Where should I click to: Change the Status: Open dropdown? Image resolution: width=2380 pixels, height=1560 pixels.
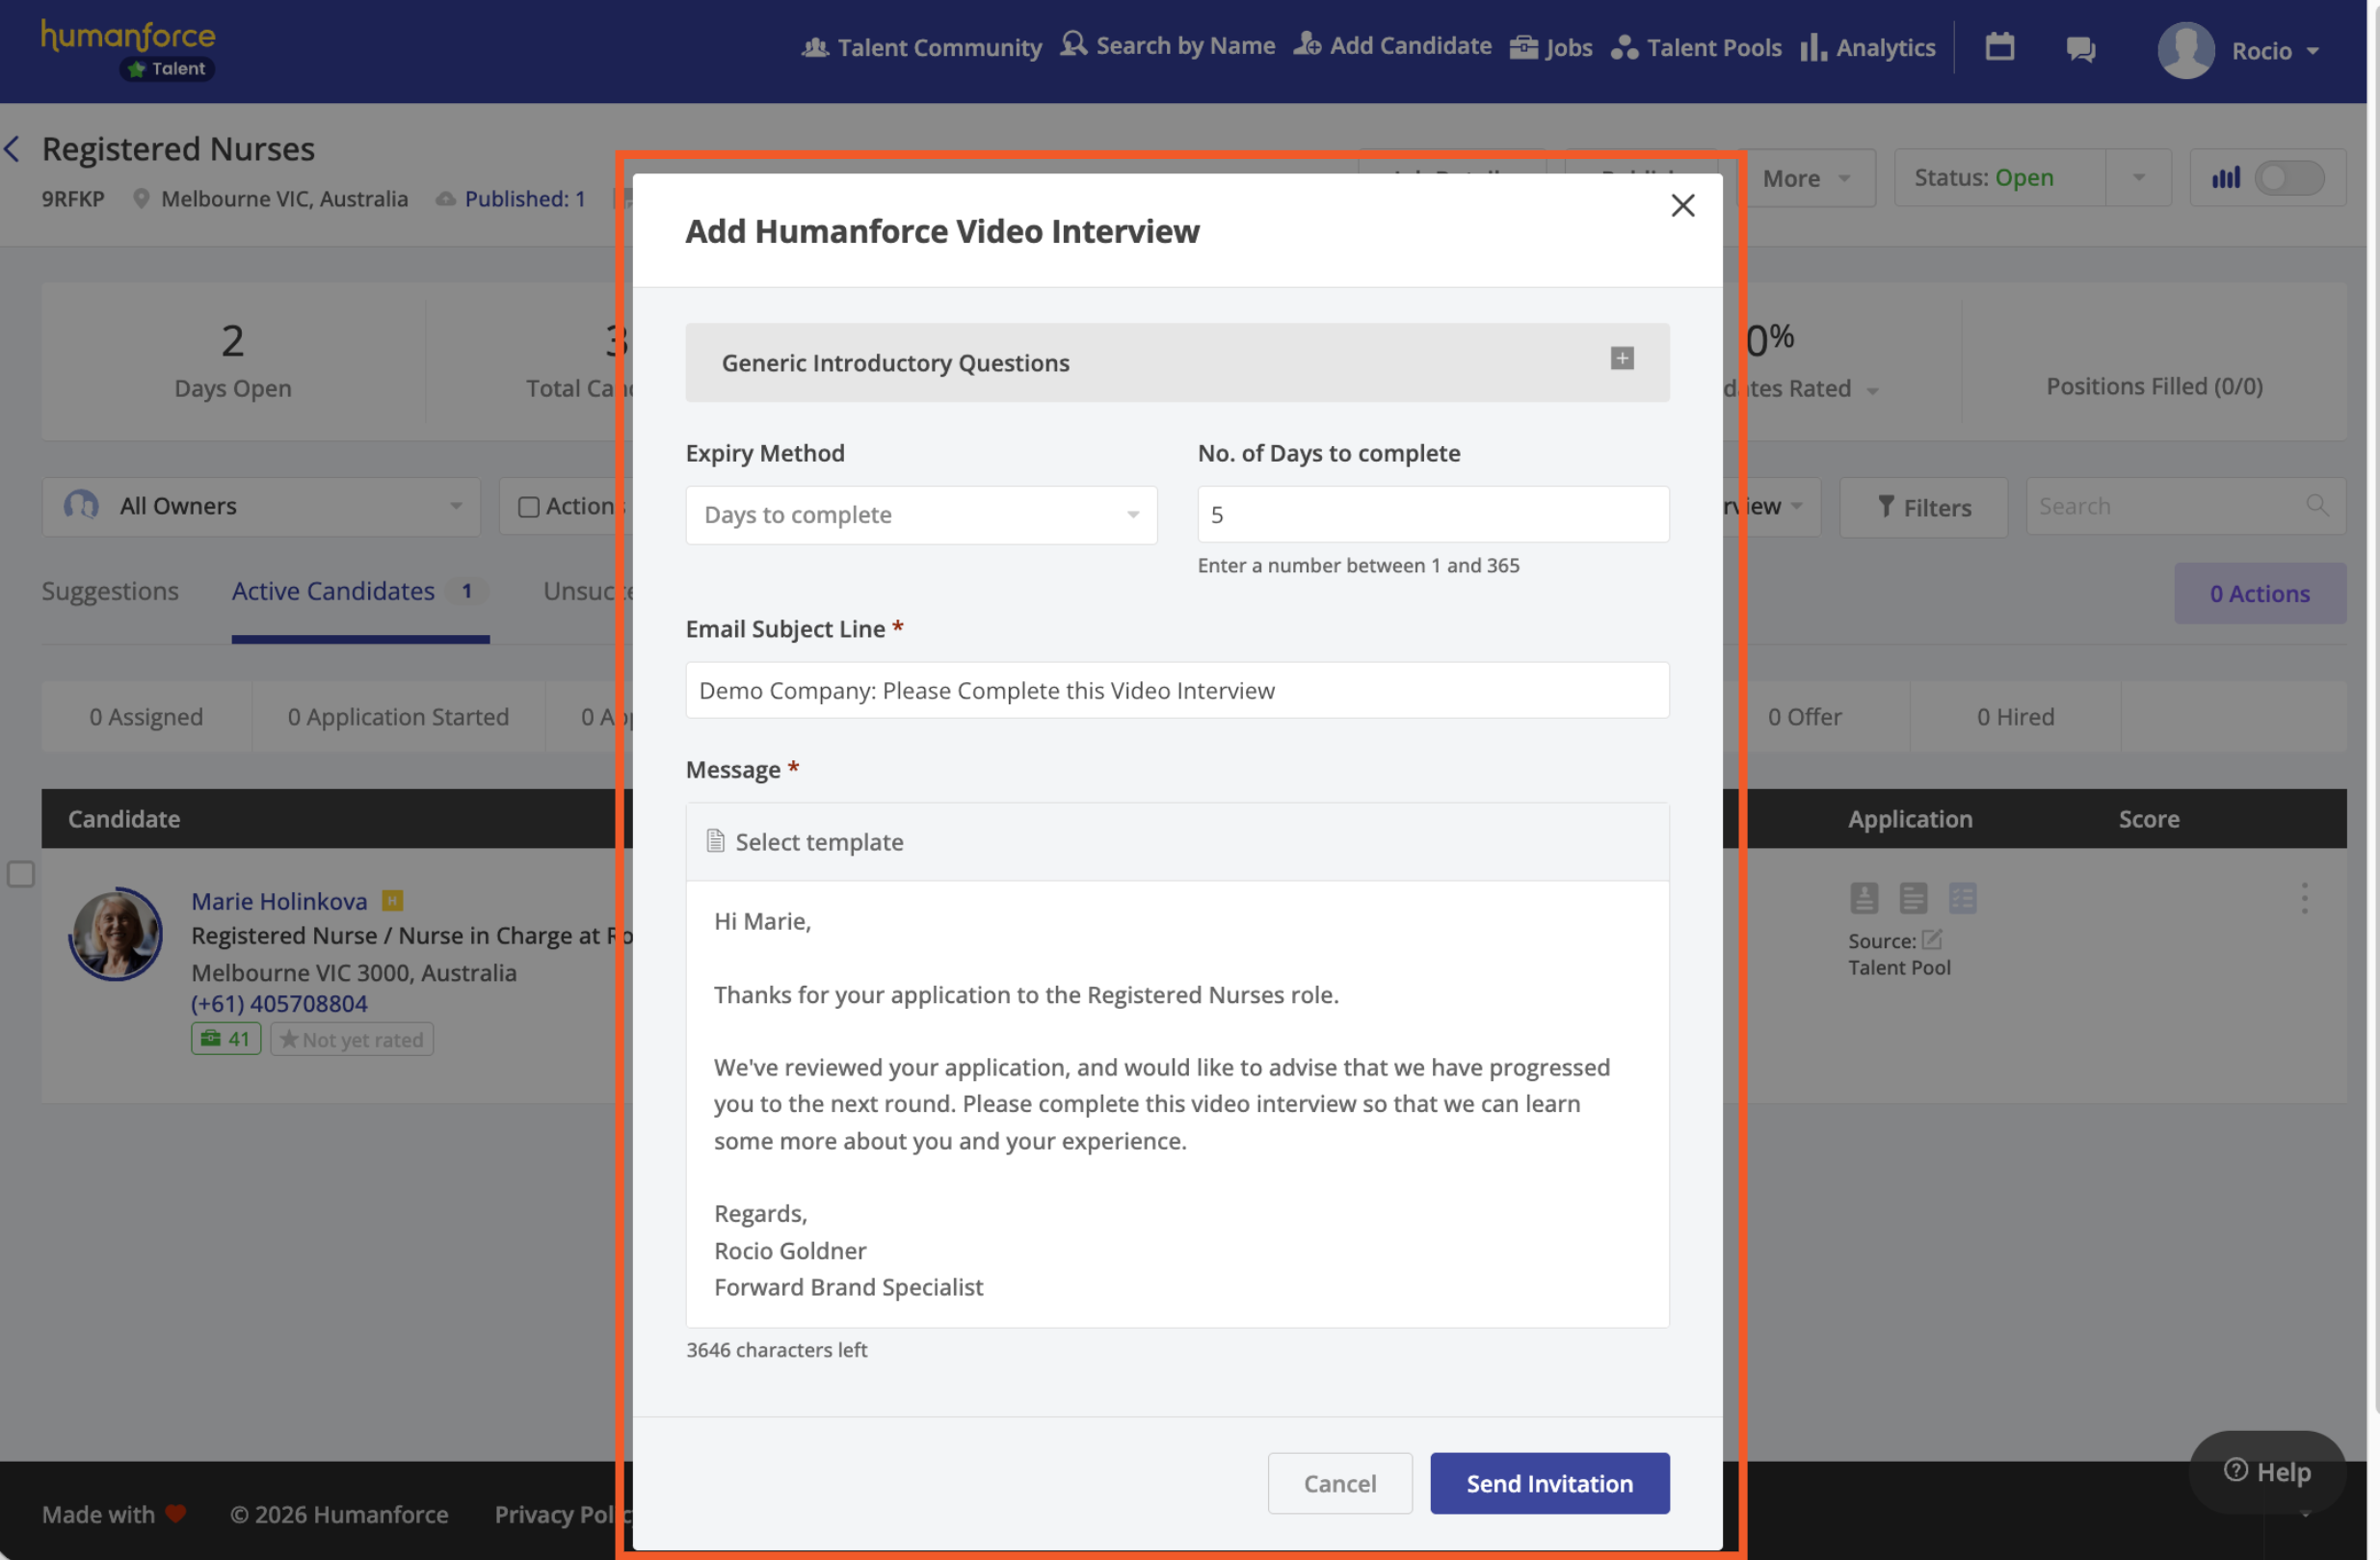point(2032,178)
